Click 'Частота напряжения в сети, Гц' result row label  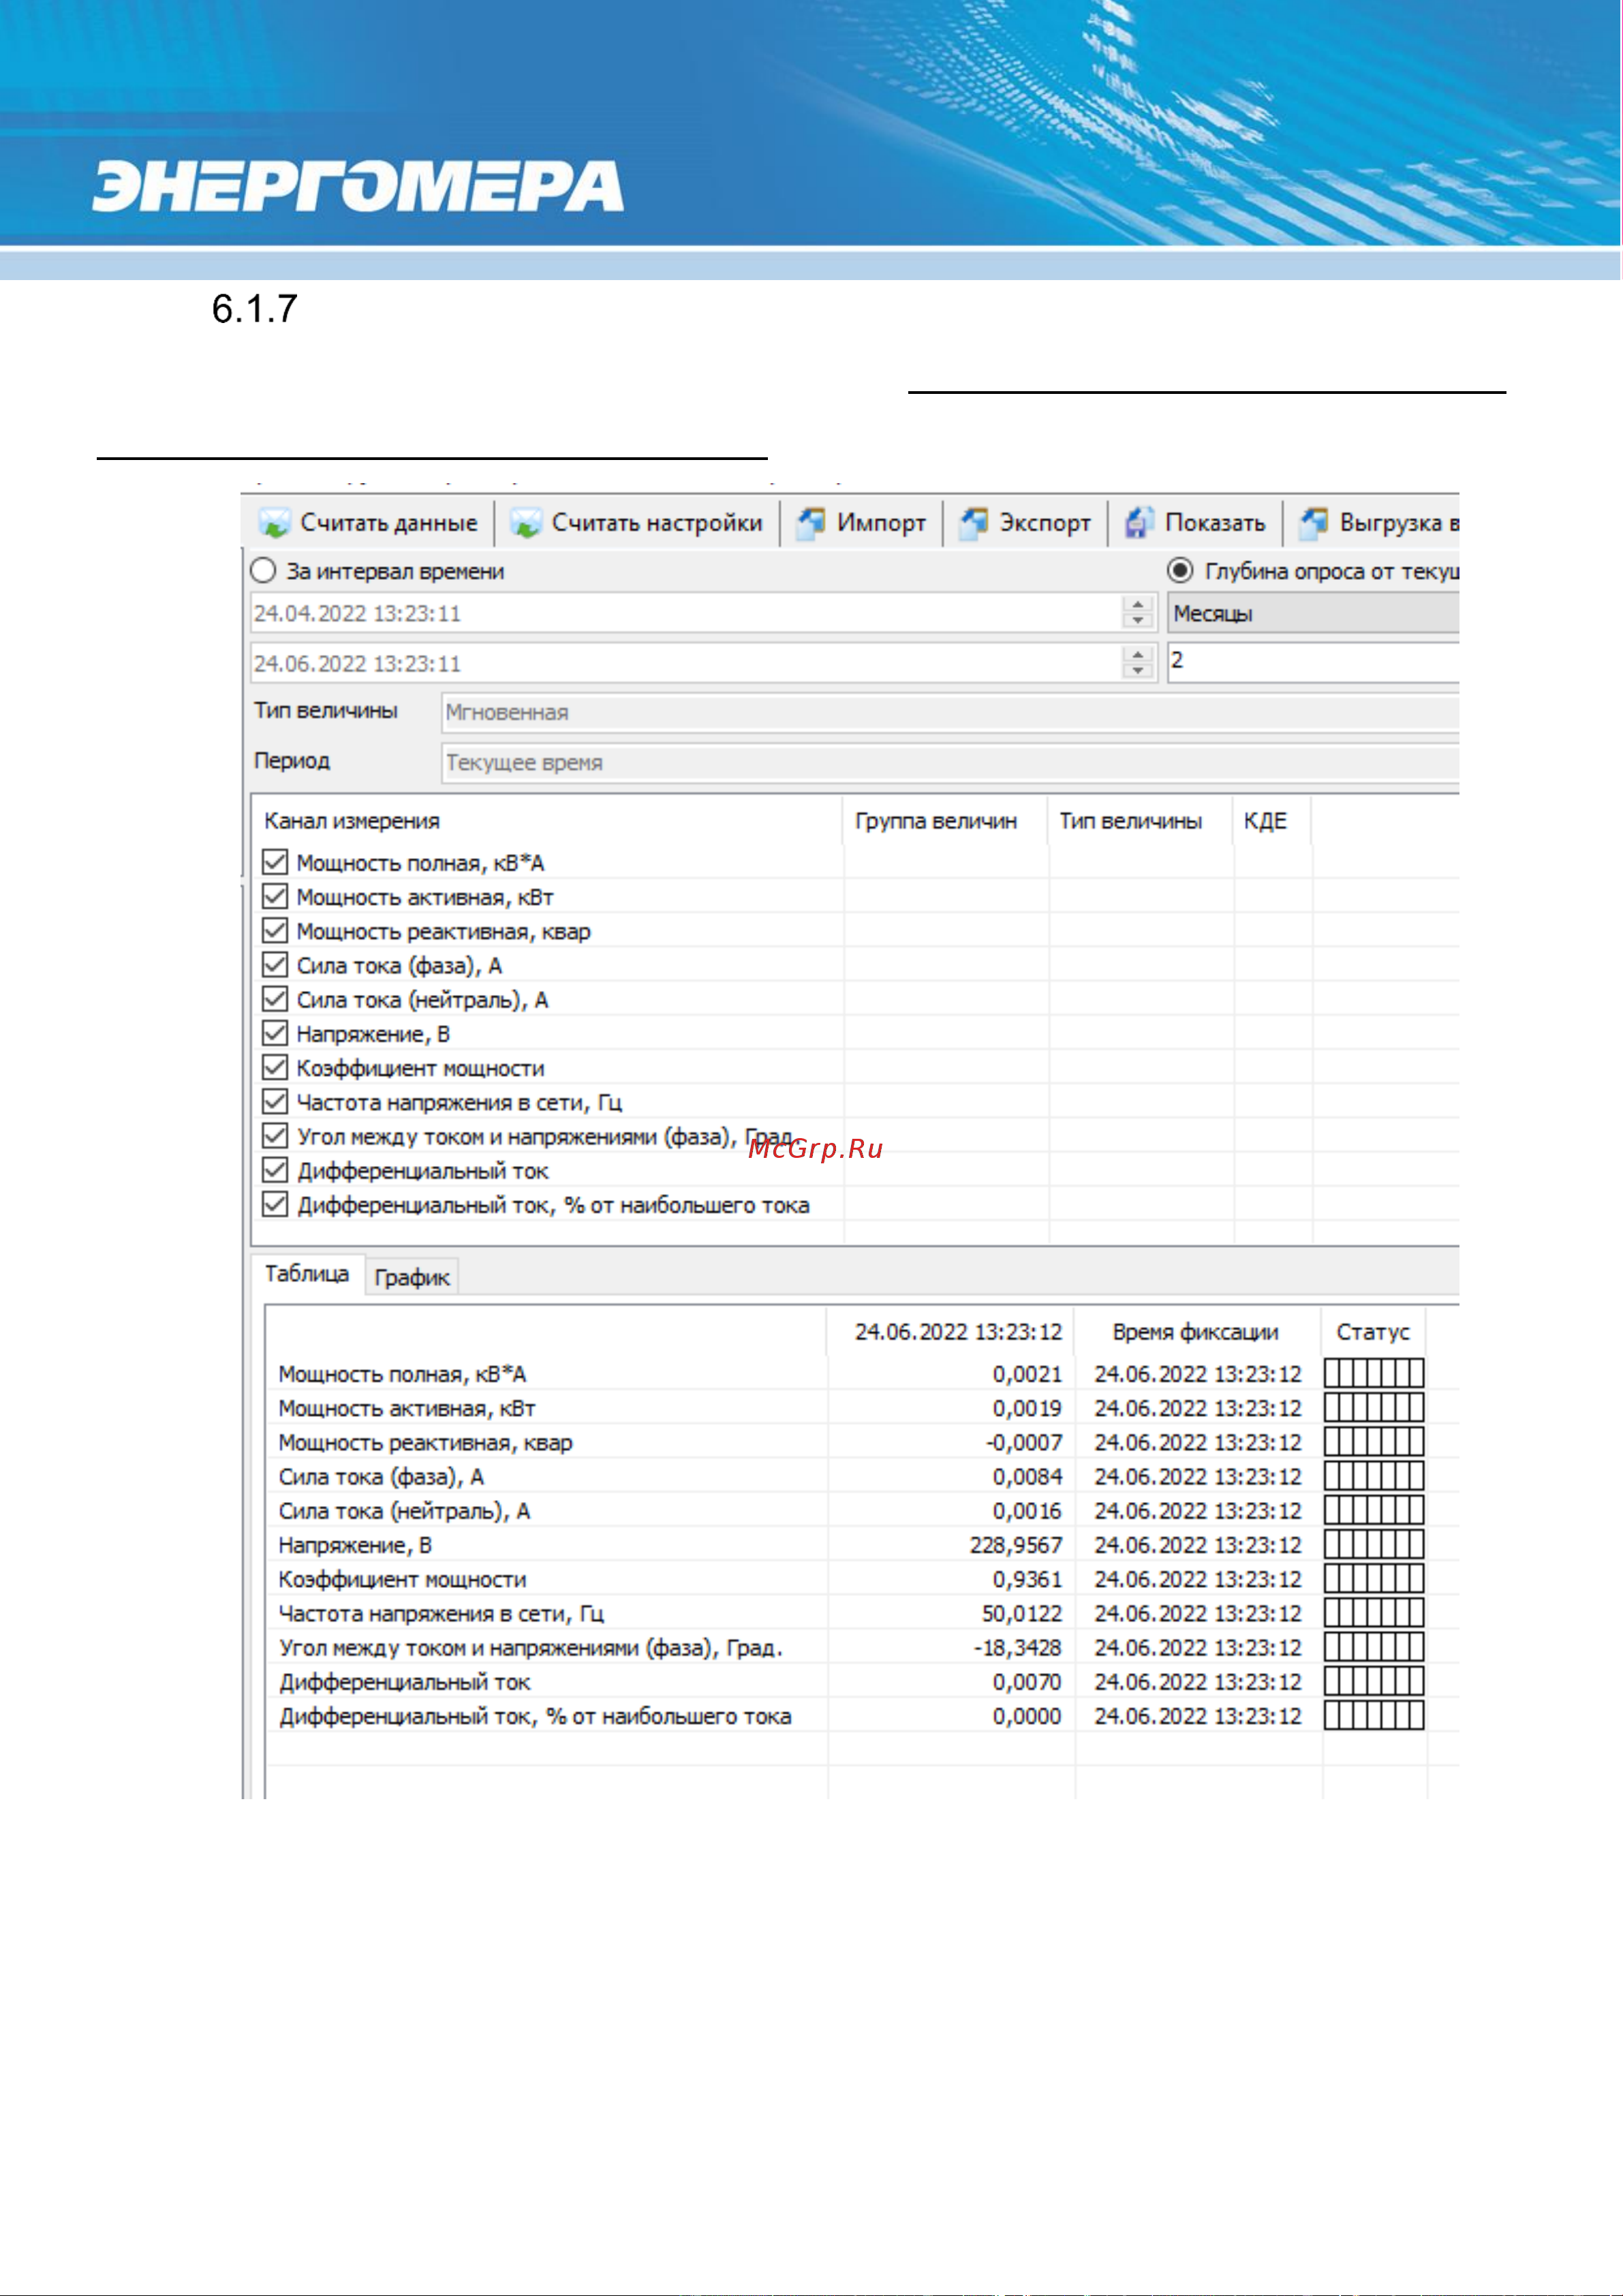coord(441,1613)
